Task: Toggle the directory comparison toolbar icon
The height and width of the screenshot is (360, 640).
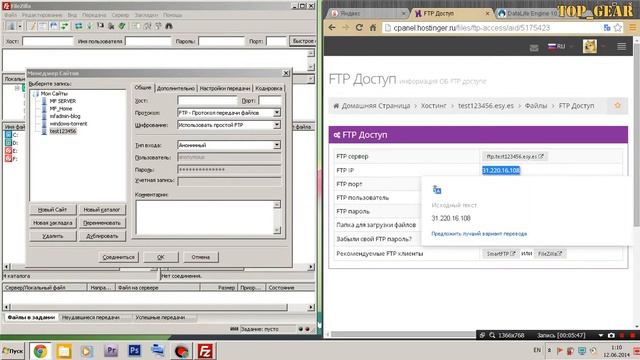Action: (147, 26)
